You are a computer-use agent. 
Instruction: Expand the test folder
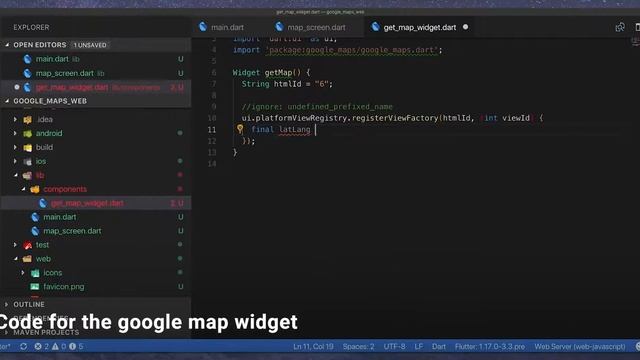pyautogui.click(x=15, y=245)
